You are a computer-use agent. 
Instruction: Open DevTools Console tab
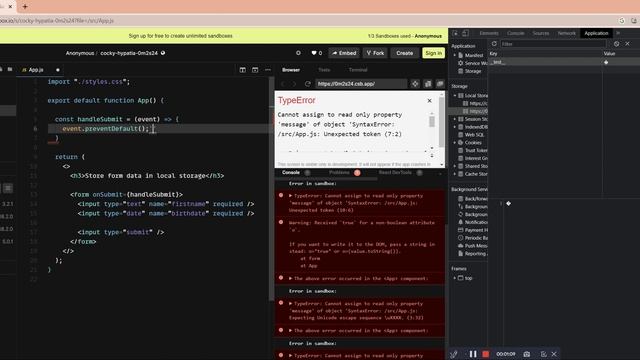(516, 33)
